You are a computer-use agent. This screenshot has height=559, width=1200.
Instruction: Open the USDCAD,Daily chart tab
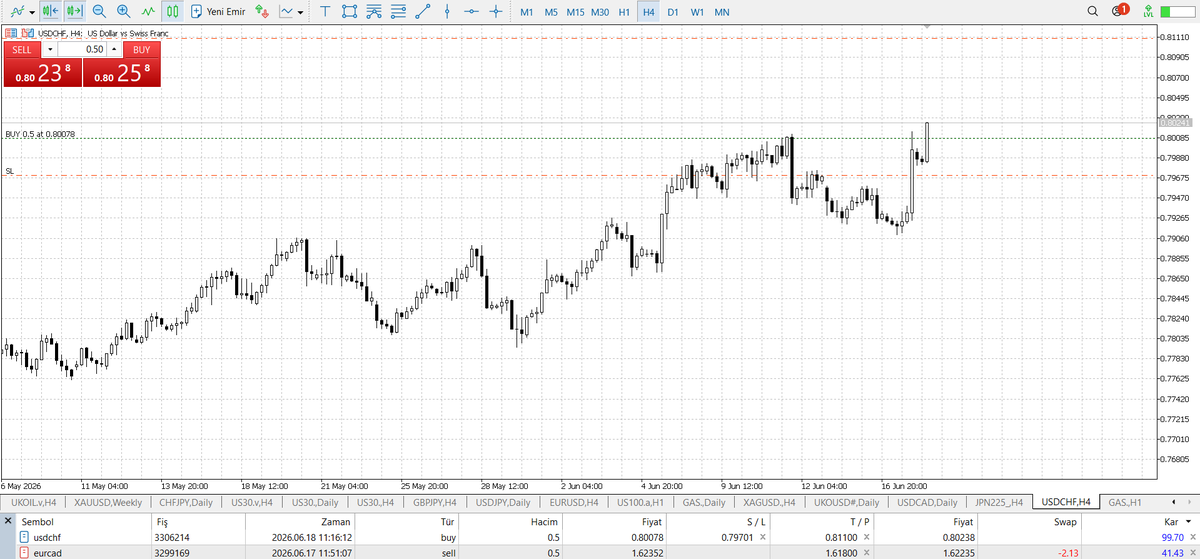pos(927,502)
